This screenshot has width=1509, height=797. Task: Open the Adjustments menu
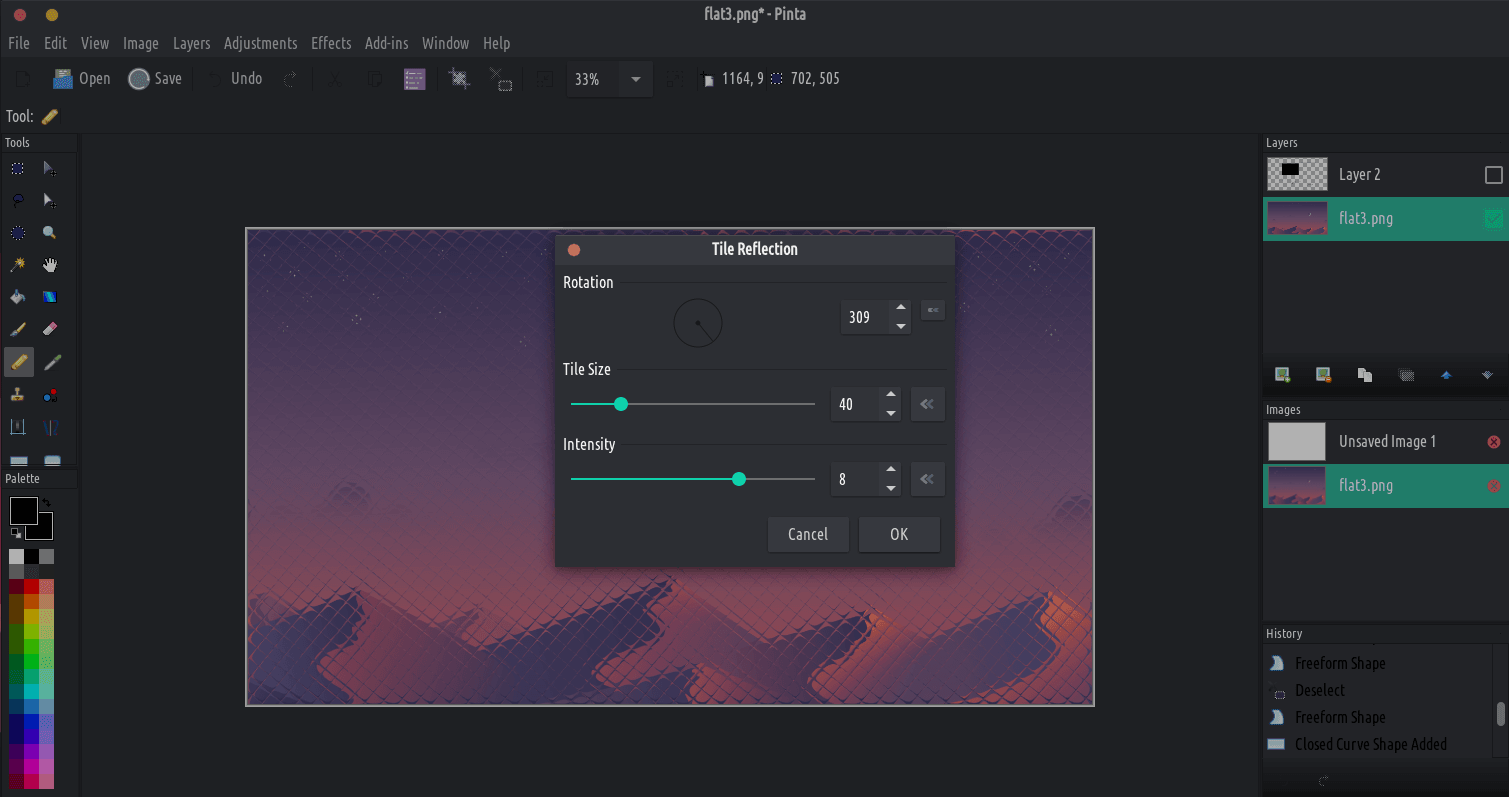[x=260, y=43]
